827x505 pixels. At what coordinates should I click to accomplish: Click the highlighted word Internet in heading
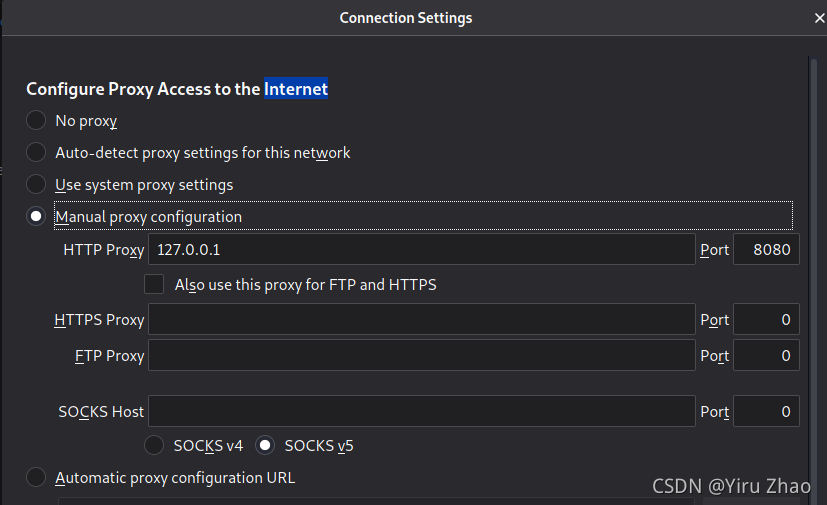pyautogui.click(x=296, y=89)
